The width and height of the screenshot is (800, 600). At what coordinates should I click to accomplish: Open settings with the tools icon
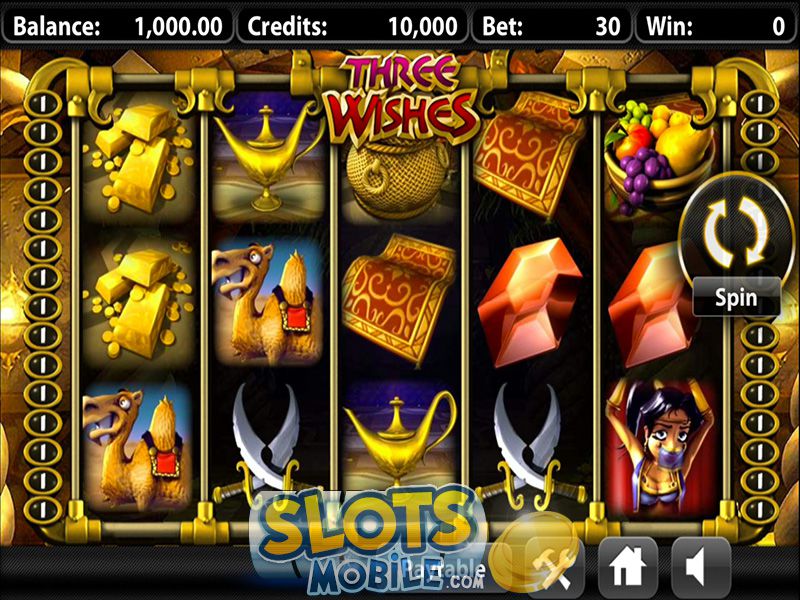555,567
